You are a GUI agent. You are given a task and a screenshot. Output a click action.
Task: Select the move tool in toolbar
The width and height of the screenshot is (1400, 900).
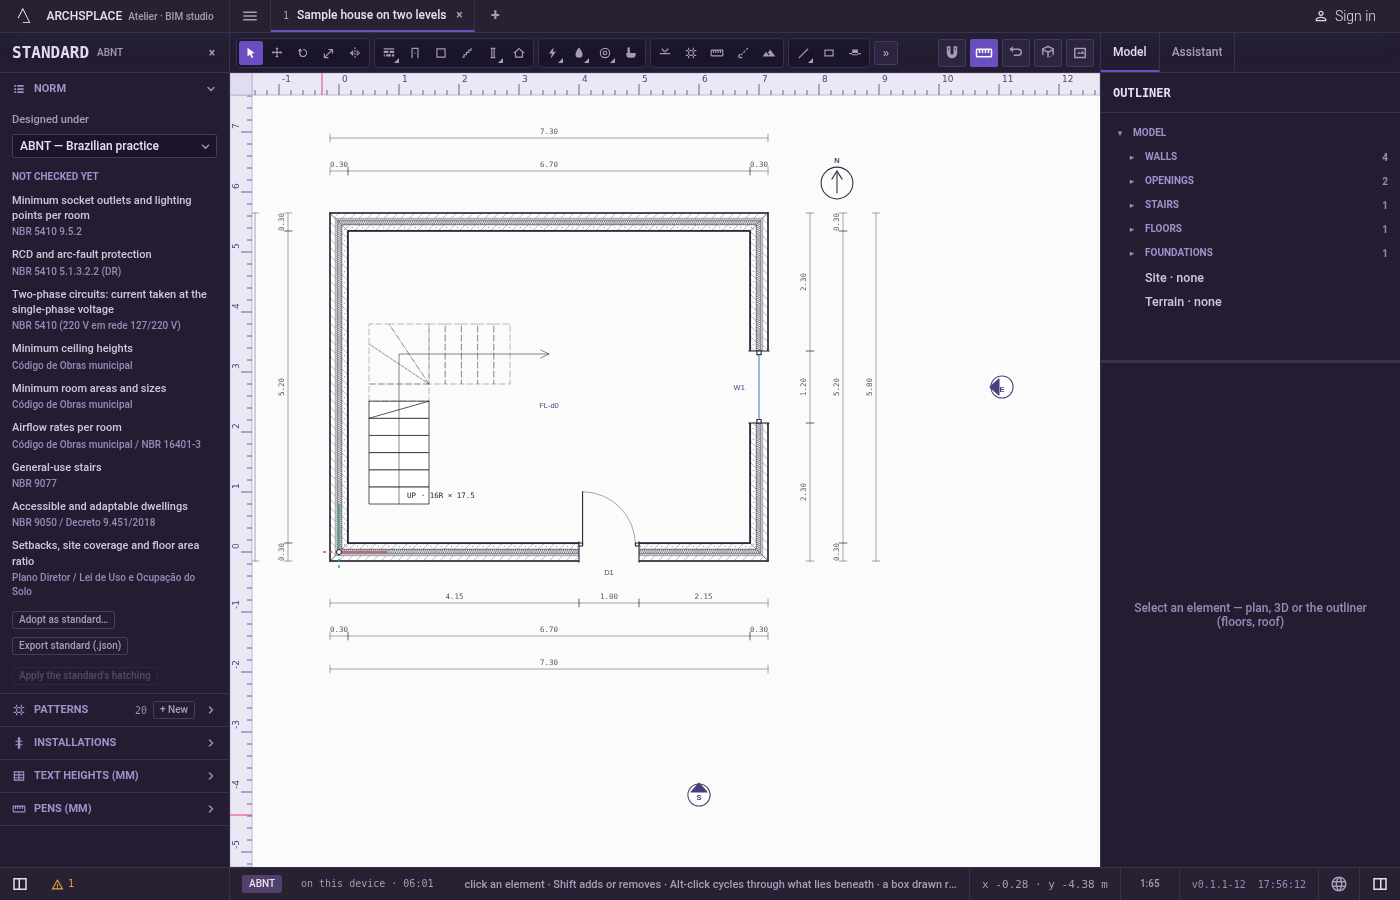point(277,53)
